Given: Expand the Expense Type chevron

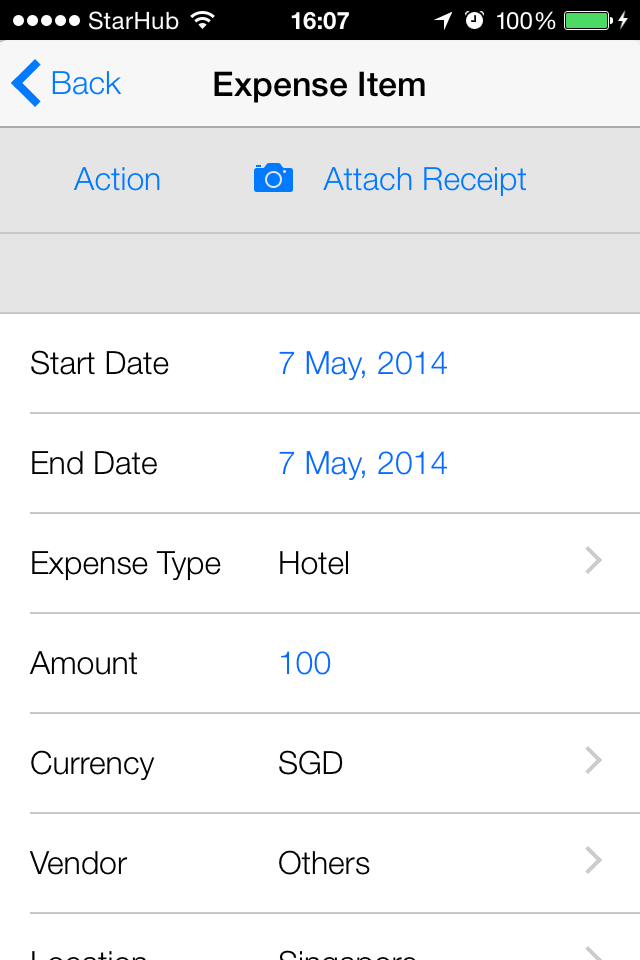Looking at the screenshot, I should pyautogui.click(x=593, y=560).
